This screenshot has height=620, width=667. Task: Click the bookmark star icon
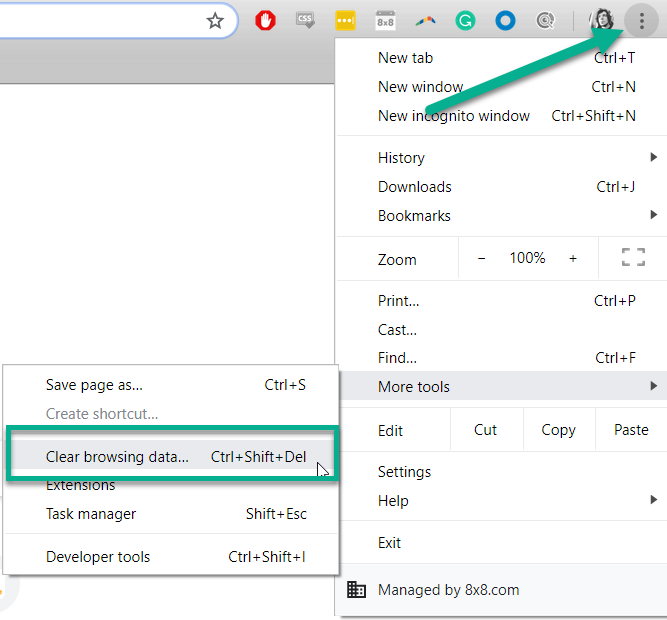[215, 21]
